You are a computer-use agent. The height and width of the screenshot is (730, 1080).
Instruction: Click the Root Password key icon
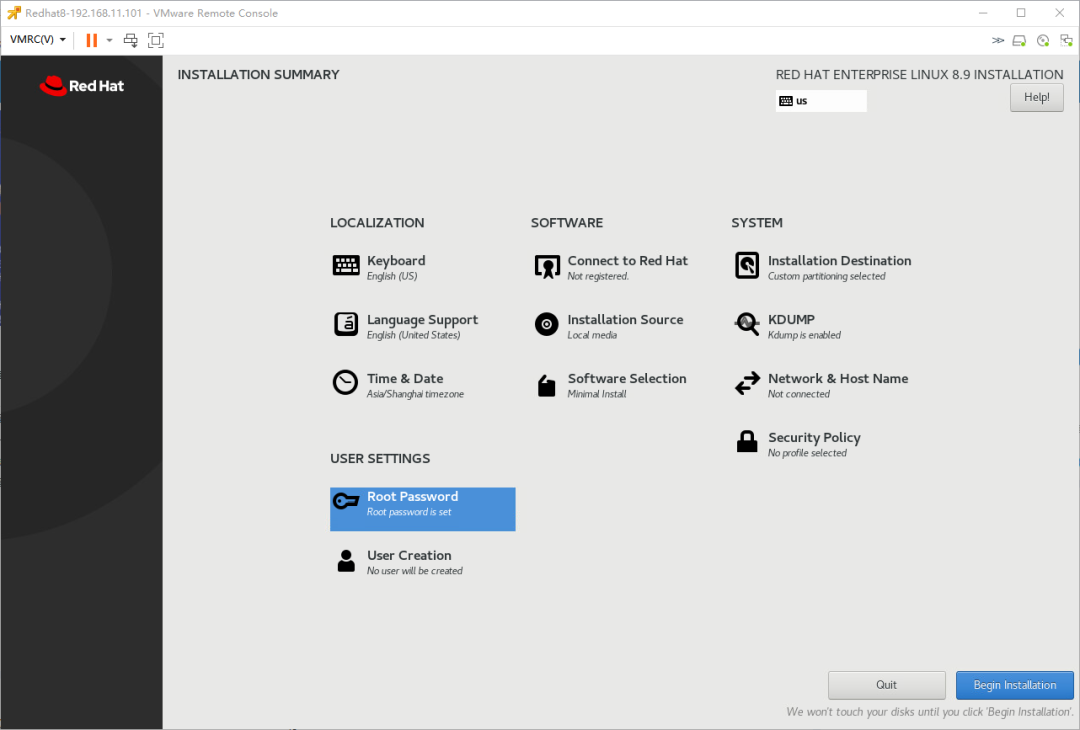coord(346,501)
